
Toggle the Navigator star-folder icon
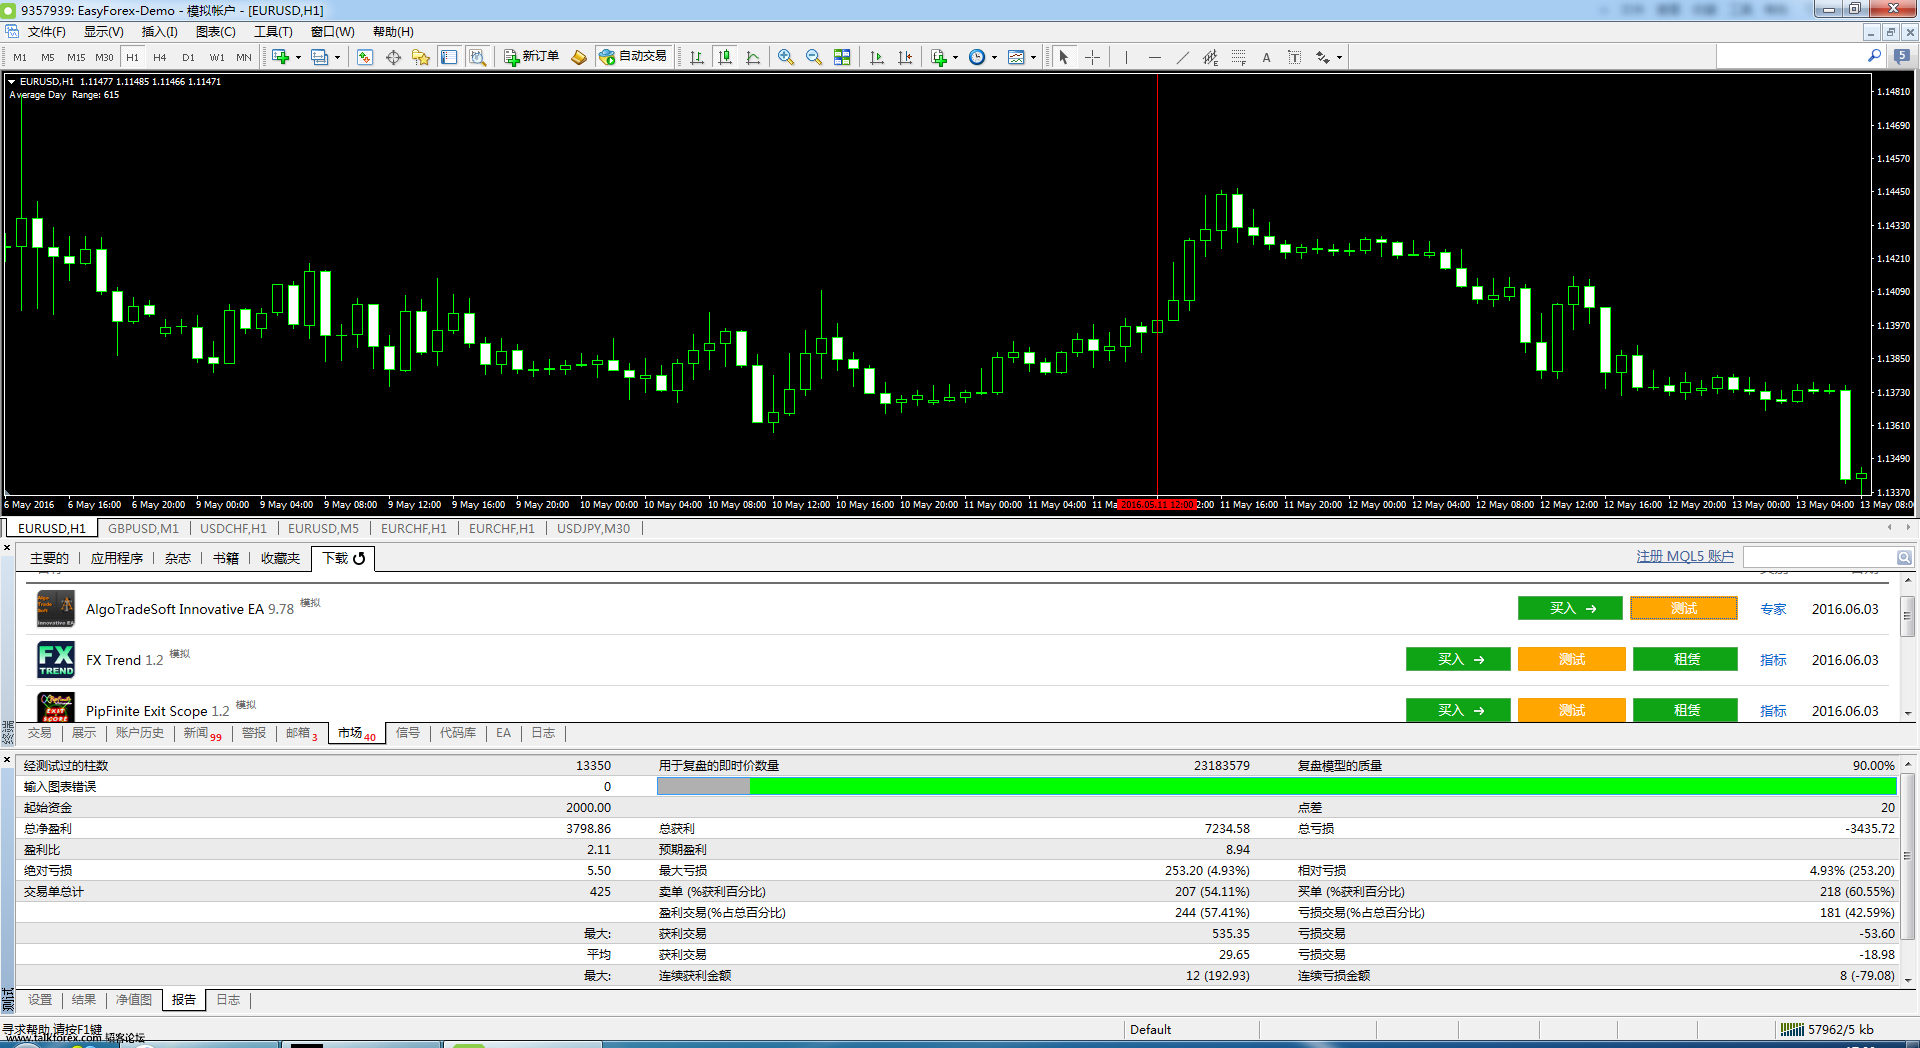click(x=421, y=57)
